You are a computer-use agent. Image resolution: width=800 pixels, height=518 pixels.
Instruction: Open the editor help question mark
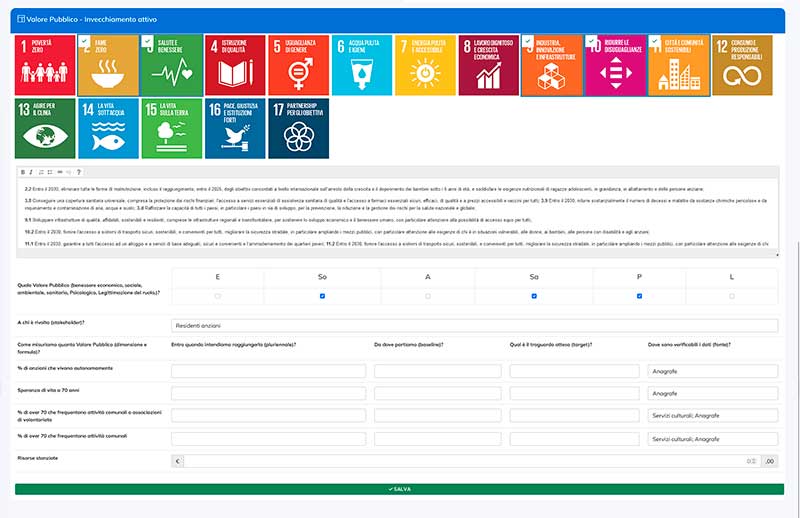[78, 172]
